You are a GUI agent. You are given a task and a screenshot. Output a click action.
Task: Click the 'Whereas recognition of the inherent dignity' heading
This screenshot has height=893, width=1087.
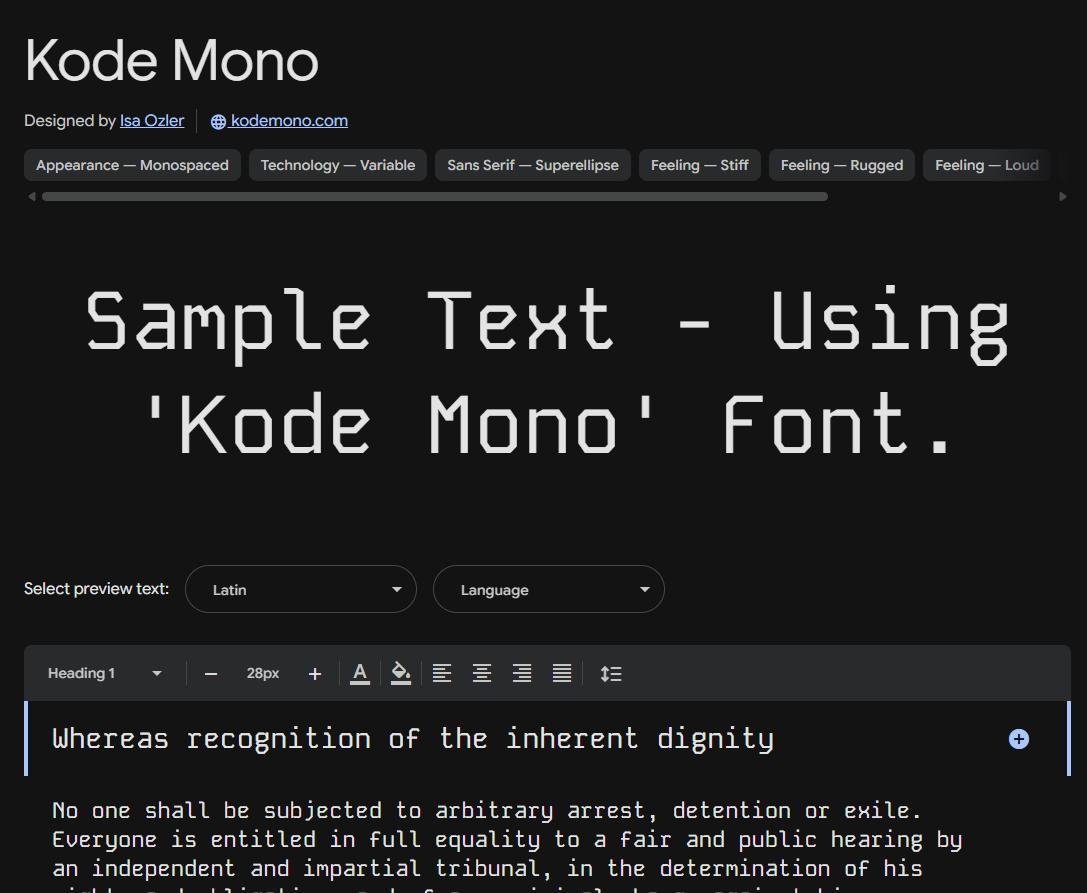coord(413,739)
